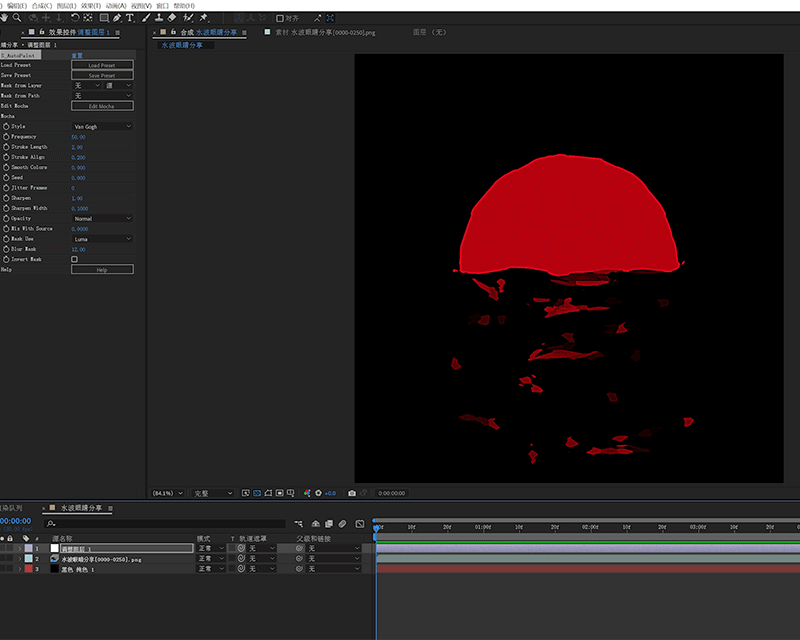This screenshot has height=640, width=800.
Task: Open the Mask from Path dropdown
Action: 102,96
